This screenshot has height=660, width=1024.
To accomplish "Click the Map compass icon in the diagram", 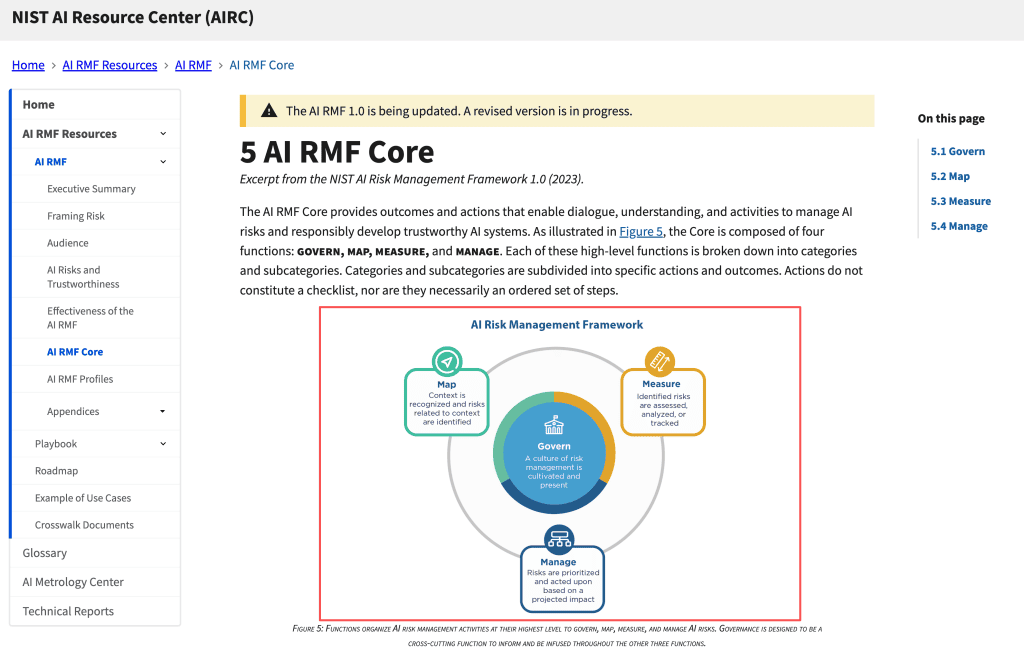I will coord(447,361).
